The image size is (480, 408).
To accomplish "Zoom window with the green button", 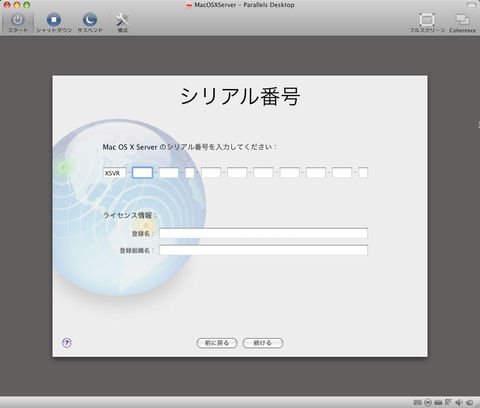I will [27, 5].
